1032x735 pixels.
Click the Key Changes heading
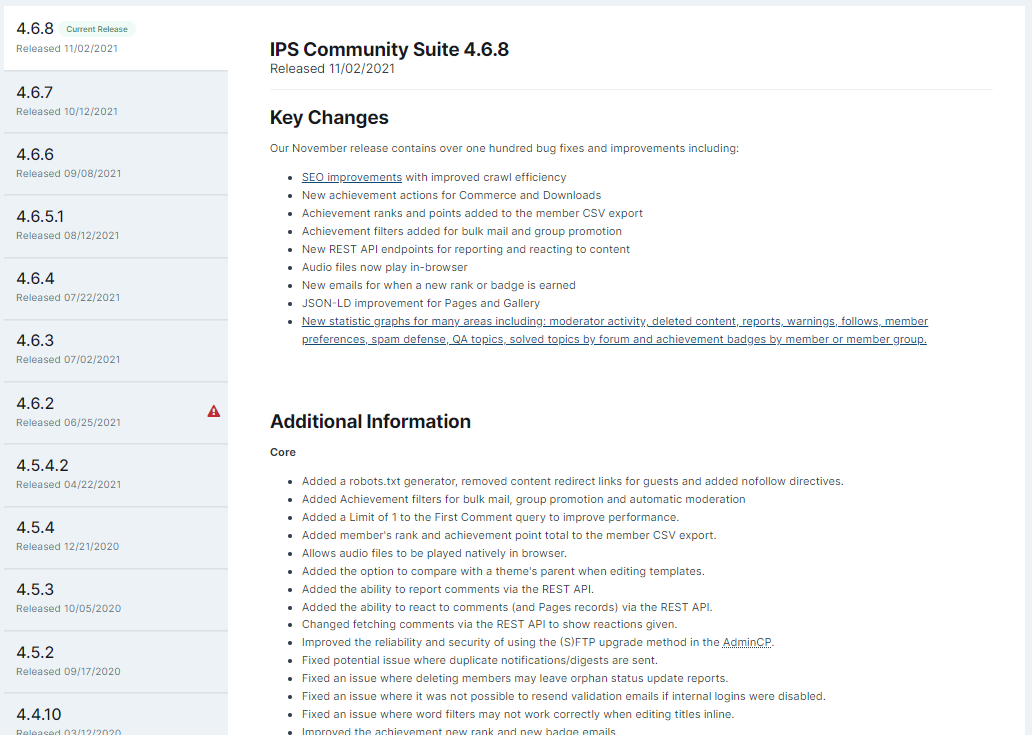coord(329,117)
